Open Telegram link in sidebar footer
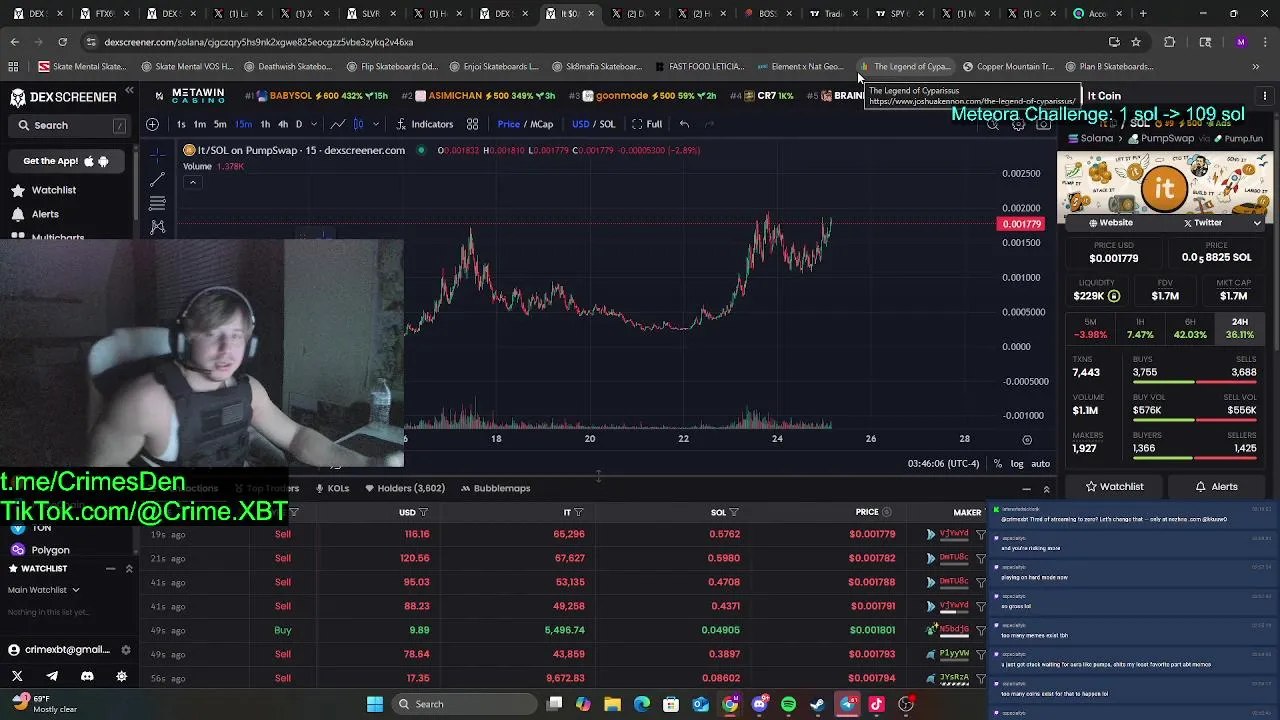Screen dimensions: 1280x720 point(52,677)
